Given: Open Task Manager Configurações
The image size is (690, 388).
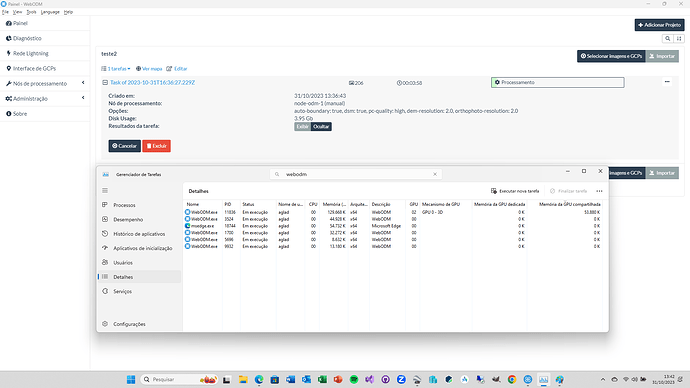Looking at the screenshot, I should pyautogui.click(x=139, y=324).
